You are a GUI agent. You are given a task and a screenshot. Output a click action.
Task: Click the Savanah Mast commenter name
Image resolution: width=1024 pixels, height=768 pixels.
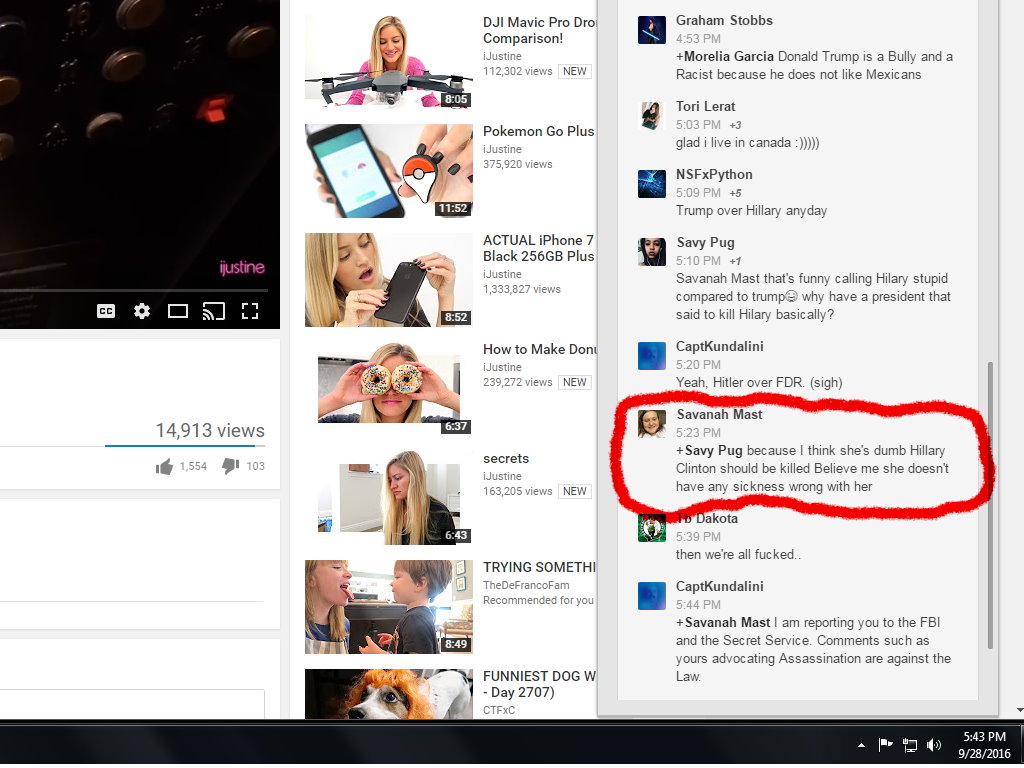pyautogui.click(x=719, y=414)
